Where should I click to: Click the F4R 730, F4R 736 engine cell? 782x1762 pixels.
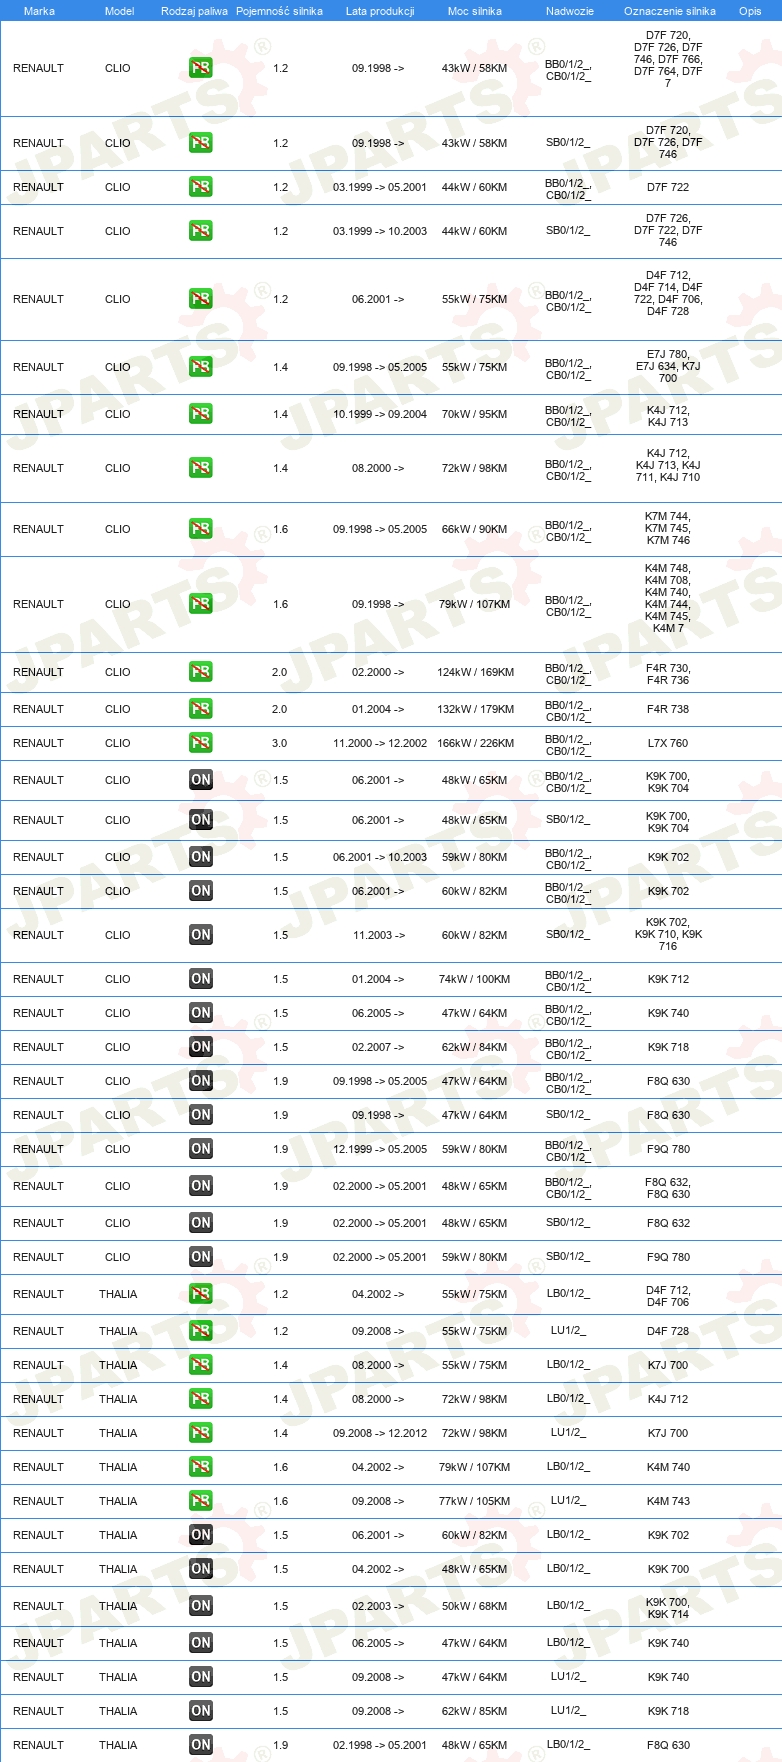[668, 674]
